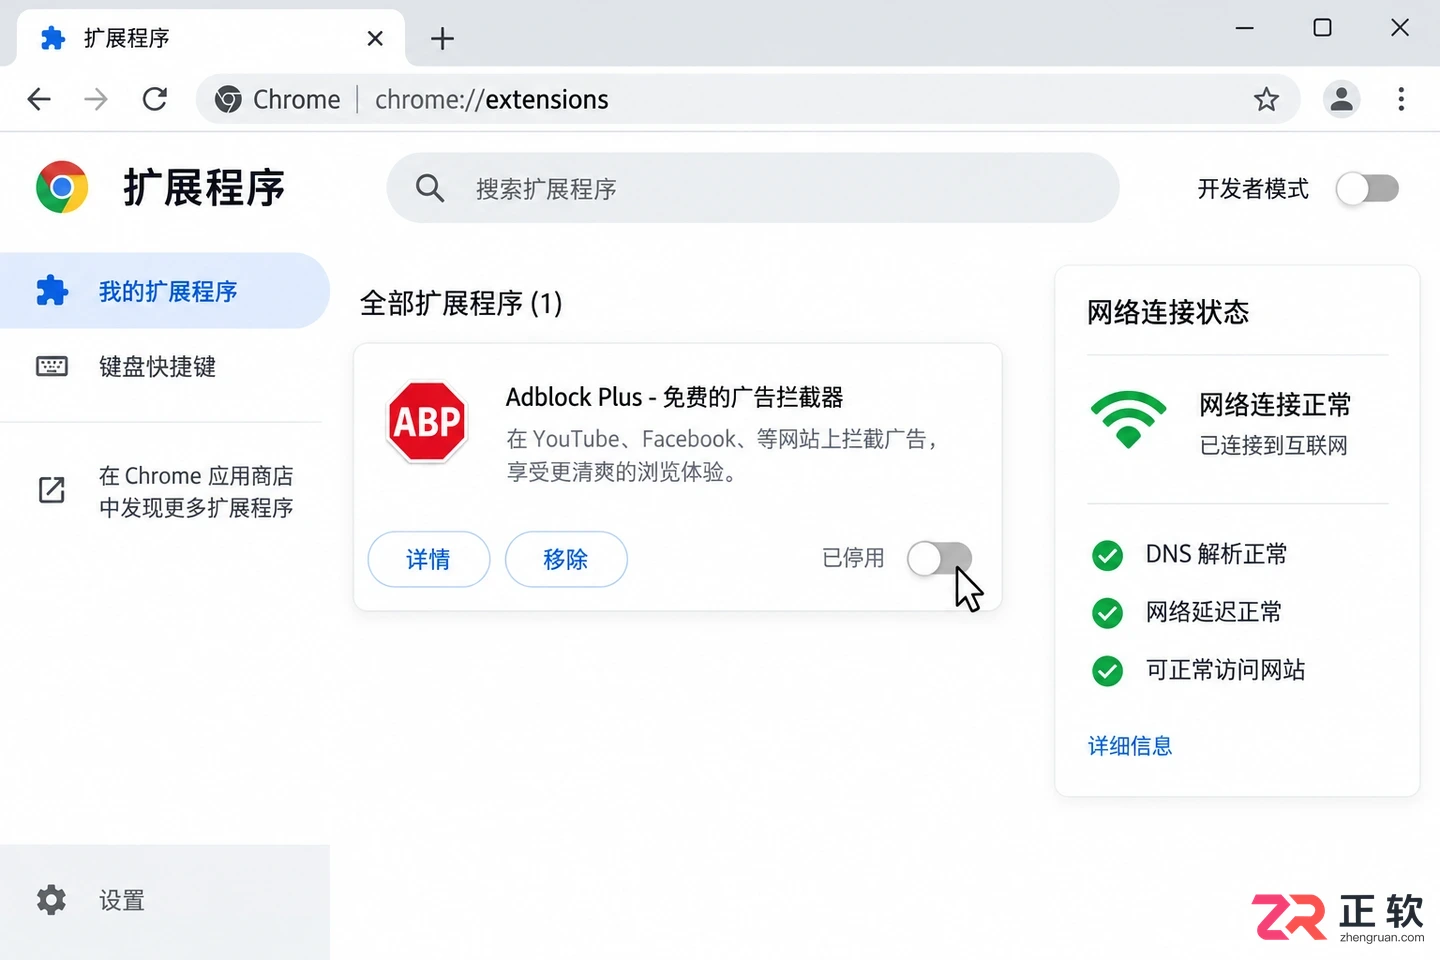Enable the 开发者模式 toggle
Viewport: 1440px width, 960px height.
[1367, 188]
